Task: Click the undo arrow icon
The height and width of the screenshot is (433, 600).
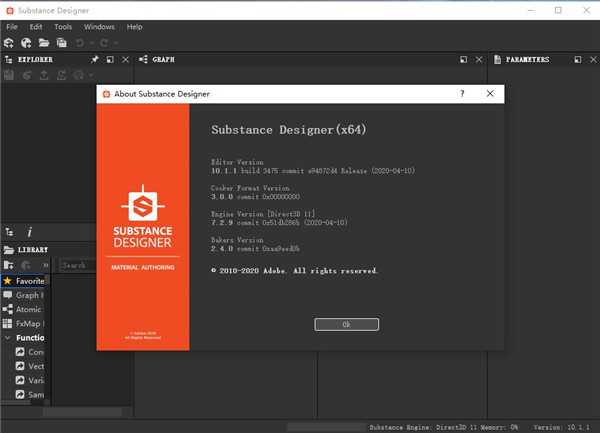Action: [80, 43]
